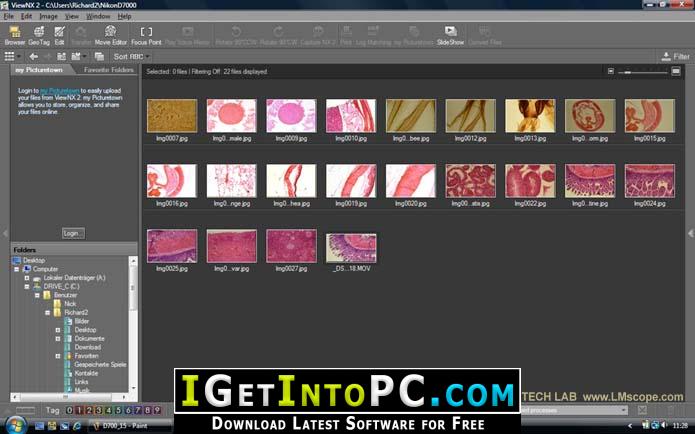The image size is (695, 434).
Task: Toggle tag label number 1
Action: [79, 410]
